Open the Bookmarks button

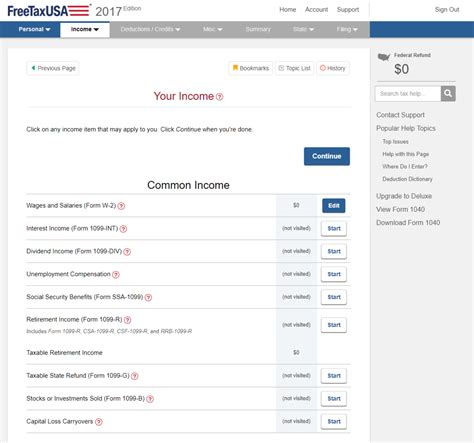click(x=251, y=68)
